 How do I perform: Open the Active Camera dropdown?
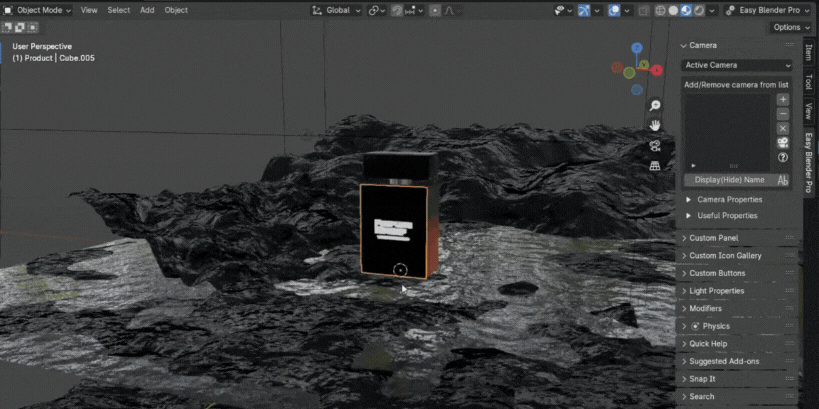[x=737, y=65]
